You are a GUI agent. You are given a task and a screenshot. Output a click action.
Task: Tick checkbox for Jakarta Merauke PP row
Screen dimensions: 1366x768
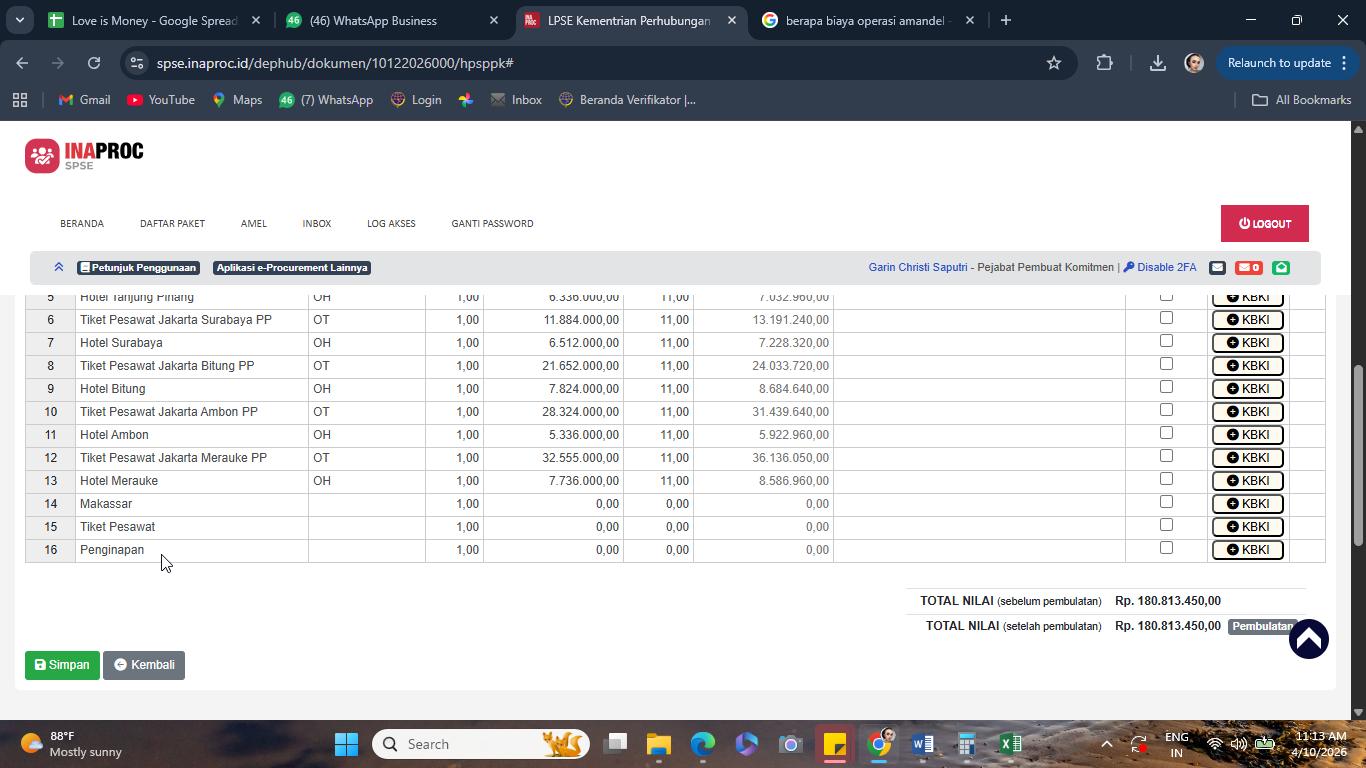click(1166, 456)
